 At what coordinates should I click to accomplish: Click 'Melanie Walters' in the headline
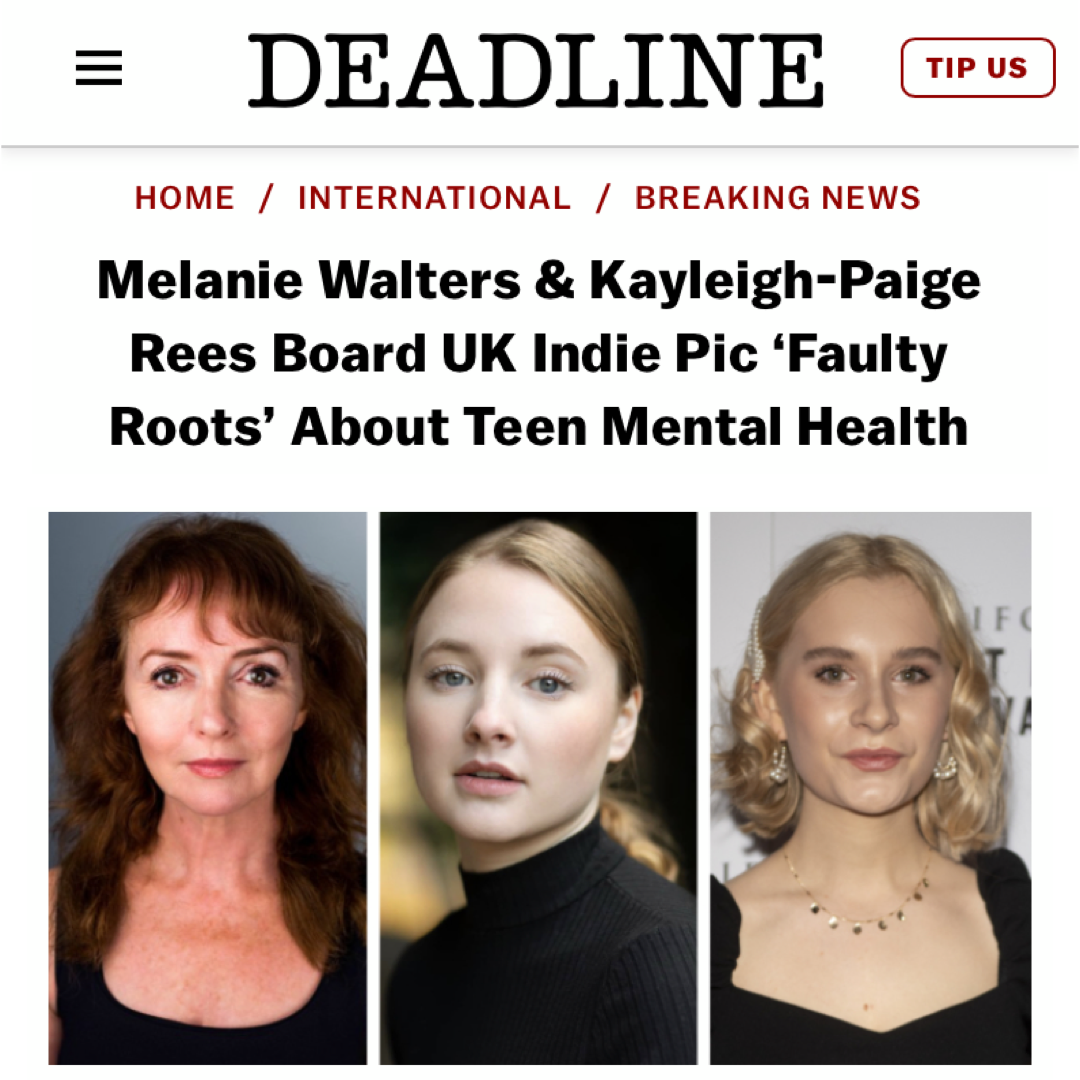[x=308, y=282]
